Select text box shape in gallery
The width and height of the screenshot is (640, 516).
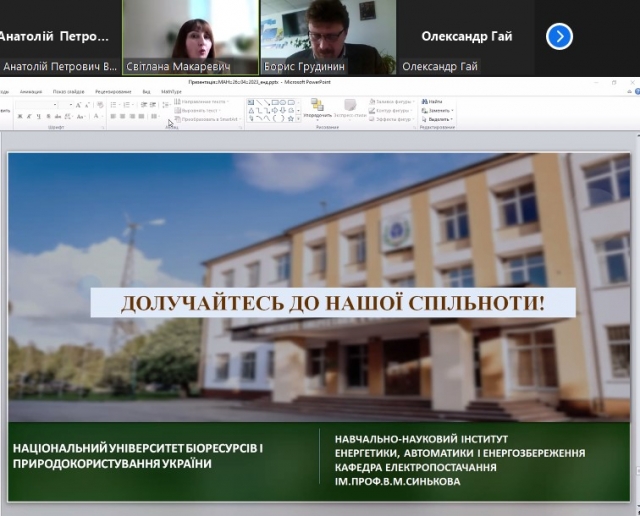[x=251, y=102]
